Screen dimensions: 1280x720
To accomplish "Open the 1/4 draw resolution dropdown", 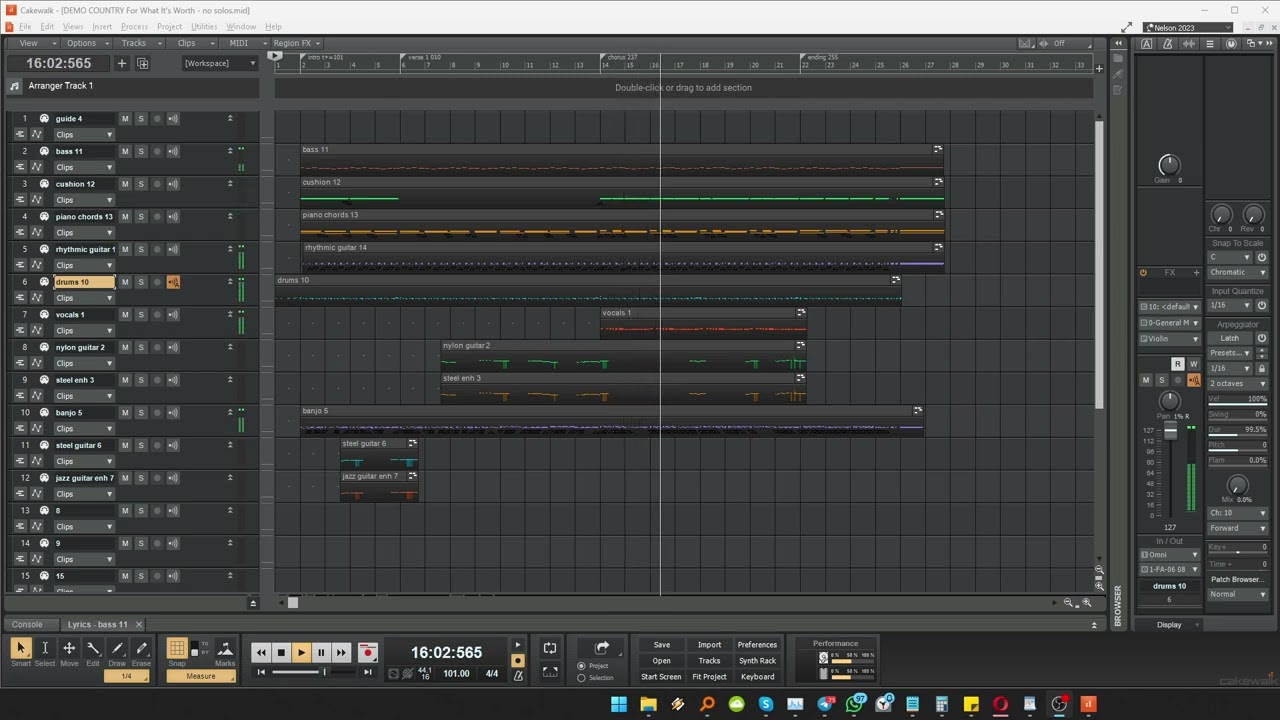I will coord(127,677).
